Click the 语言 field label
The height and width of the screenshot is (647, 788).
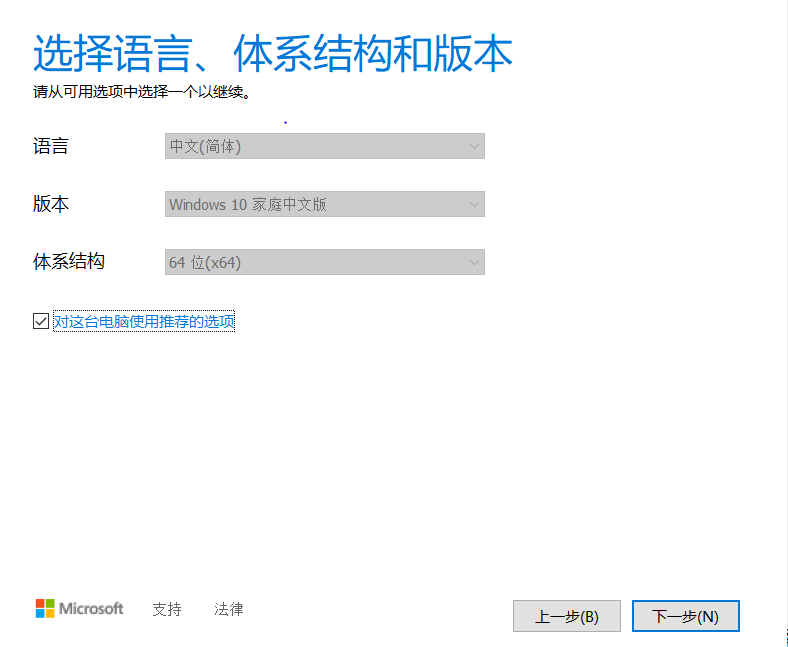pos(51,146)
